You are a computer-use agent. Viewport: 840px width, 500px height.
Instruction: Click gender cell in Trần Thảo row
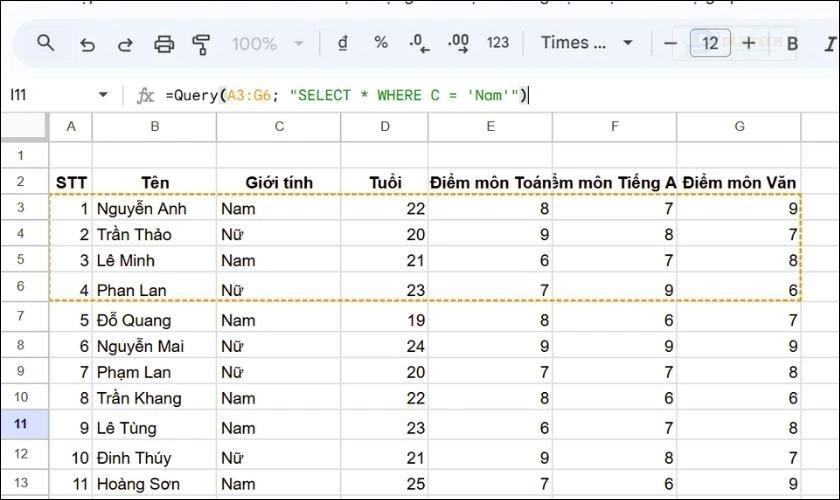279,234
